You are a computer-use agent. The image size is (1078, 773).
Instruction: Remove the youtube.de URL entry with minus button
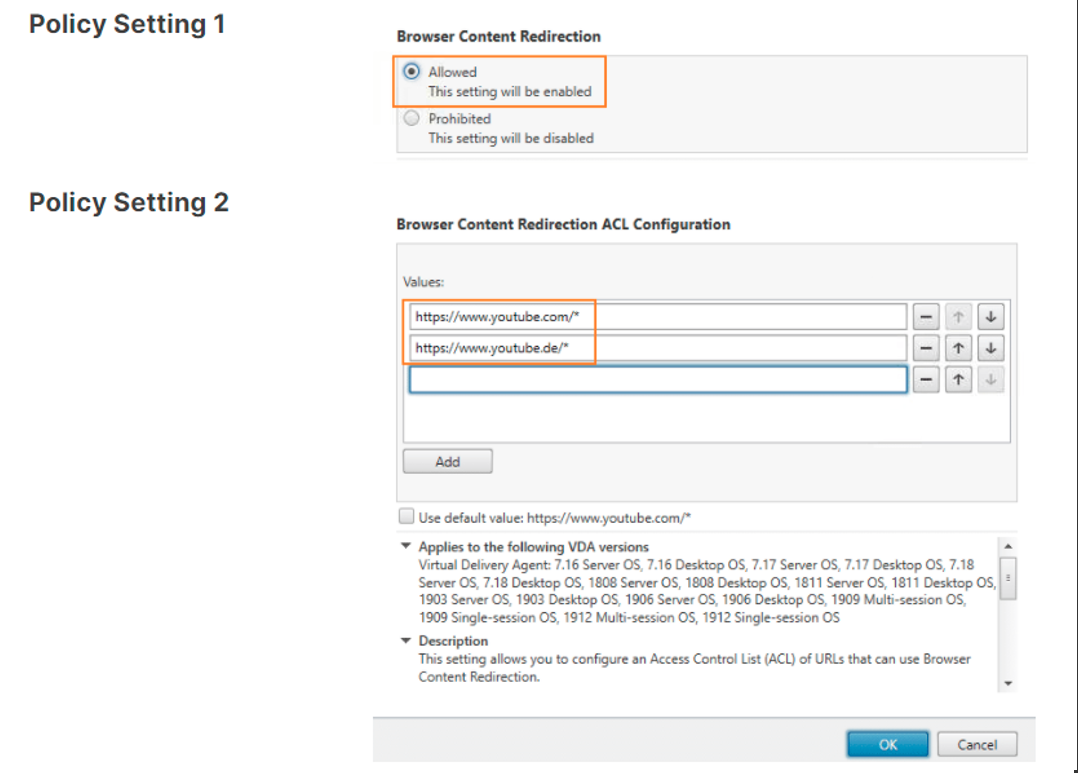coord(926,348)
